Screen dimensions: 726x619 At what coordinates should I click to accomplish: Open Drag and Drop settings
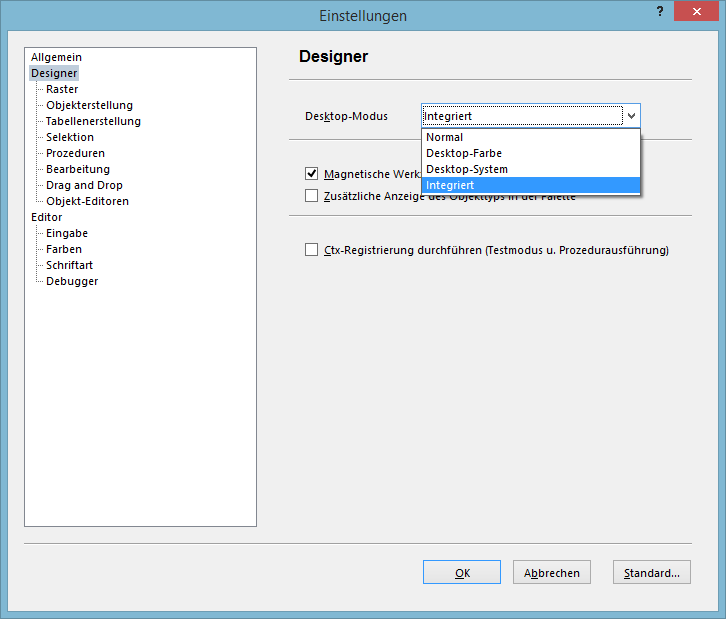84,185
